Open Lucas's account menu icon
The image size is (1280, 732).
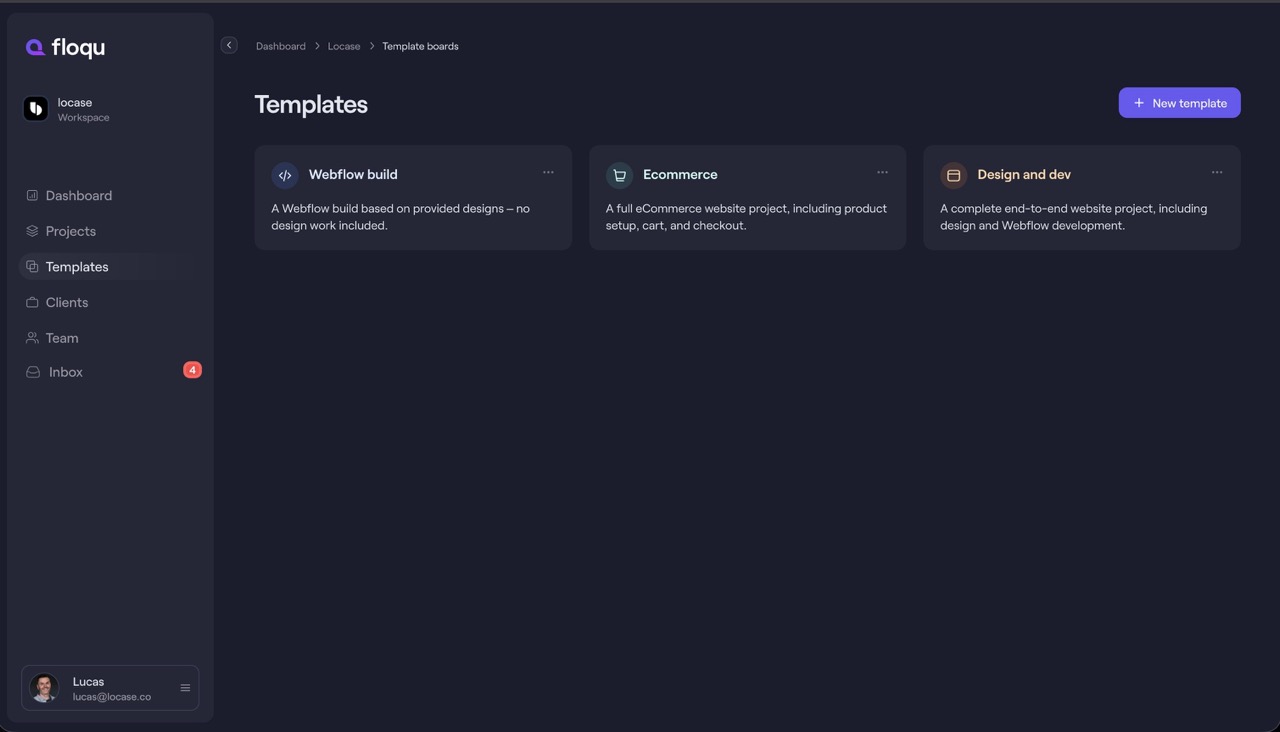coord(185,688)
